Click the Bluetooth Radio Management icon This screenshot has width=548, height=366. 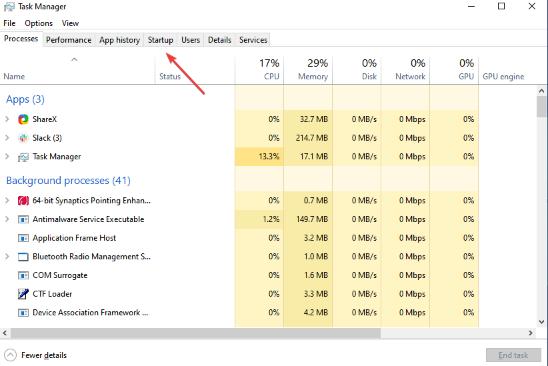pos(23,257)
